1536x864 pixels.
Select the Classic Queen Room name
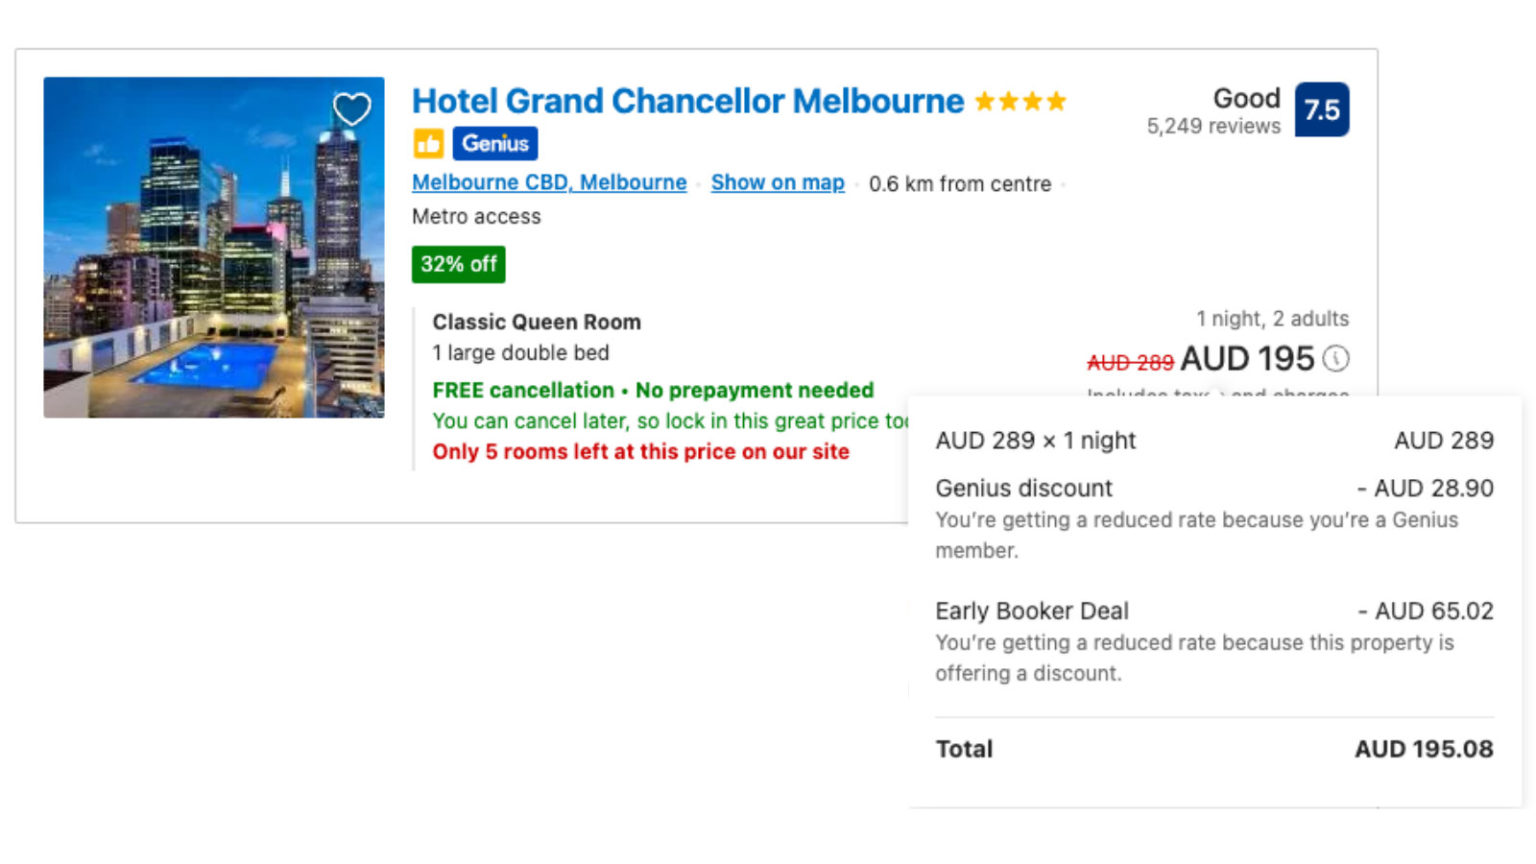(x=536, y=322)
